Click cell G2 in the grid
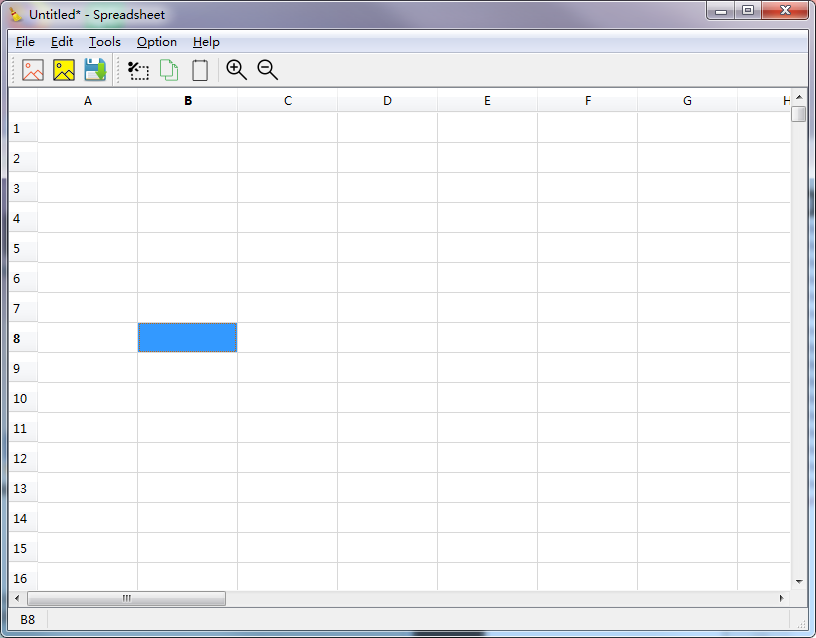Viewport: 816px width, 638px height. [687, 158]
